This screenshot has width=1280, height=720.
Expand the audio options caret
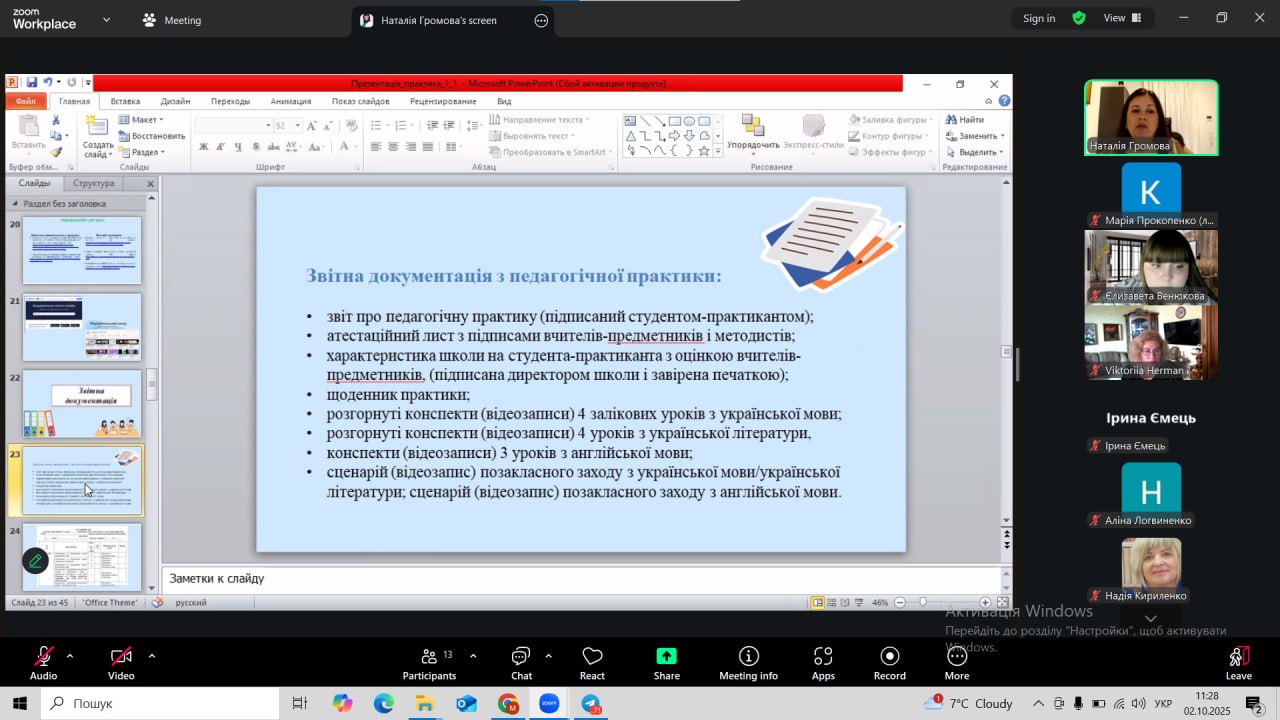tap(70, 656)
